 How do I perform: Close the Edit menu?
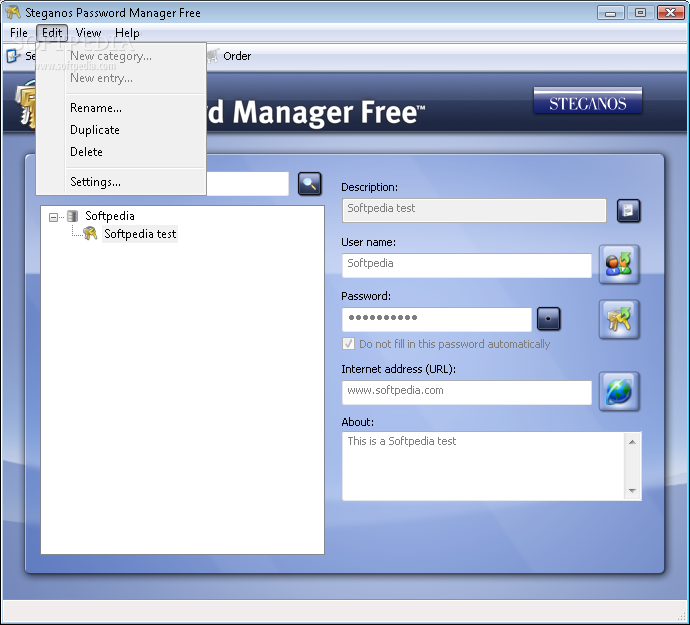pyautogui.click(x=52, y=33)
